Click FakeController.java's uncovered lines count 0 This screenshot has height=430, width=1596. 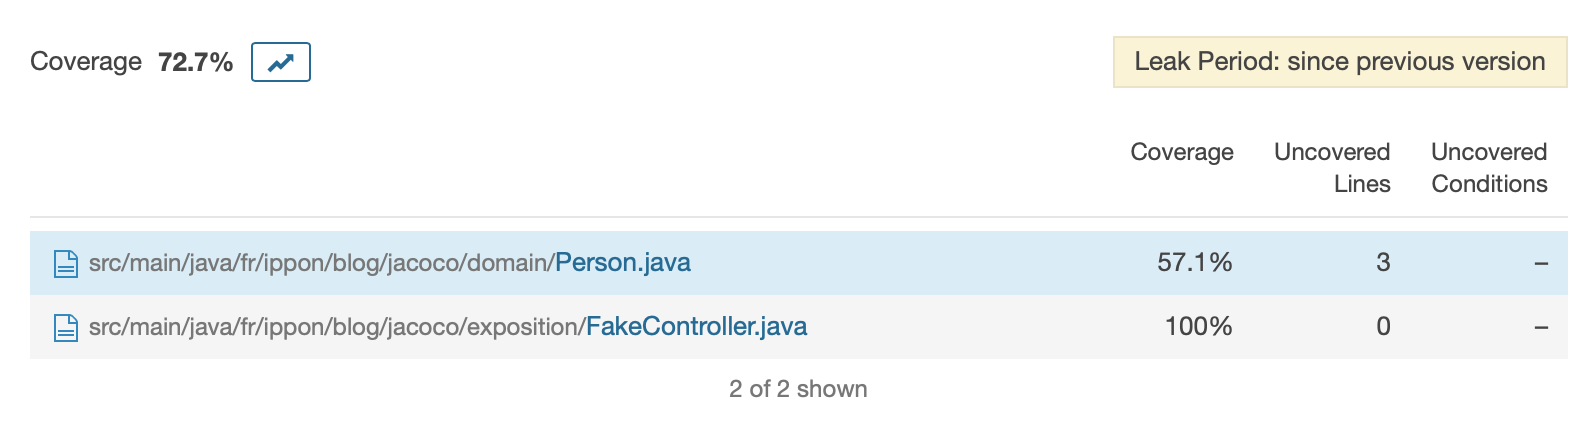pos(1383,327)
